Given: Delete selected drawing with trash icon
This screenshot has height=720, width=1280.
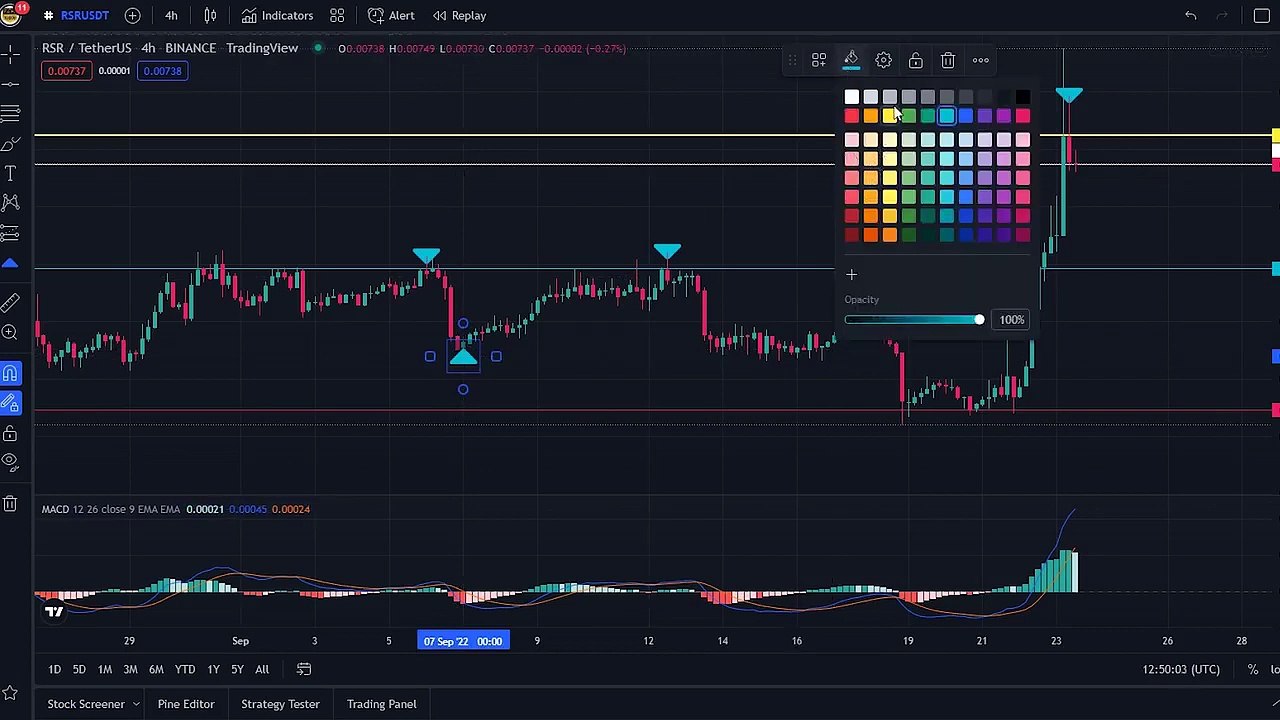Looking at the screenshot, I should click(x=948, y=60).
